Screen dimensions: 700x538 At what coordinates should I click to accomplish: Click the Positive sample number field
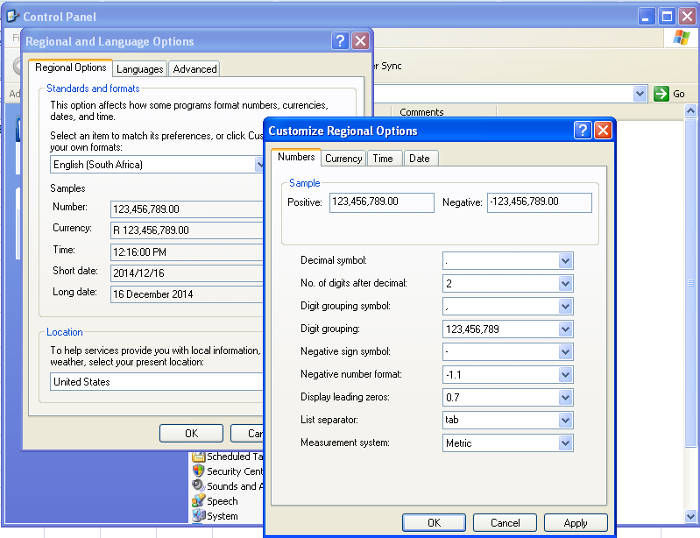(381, 202)
